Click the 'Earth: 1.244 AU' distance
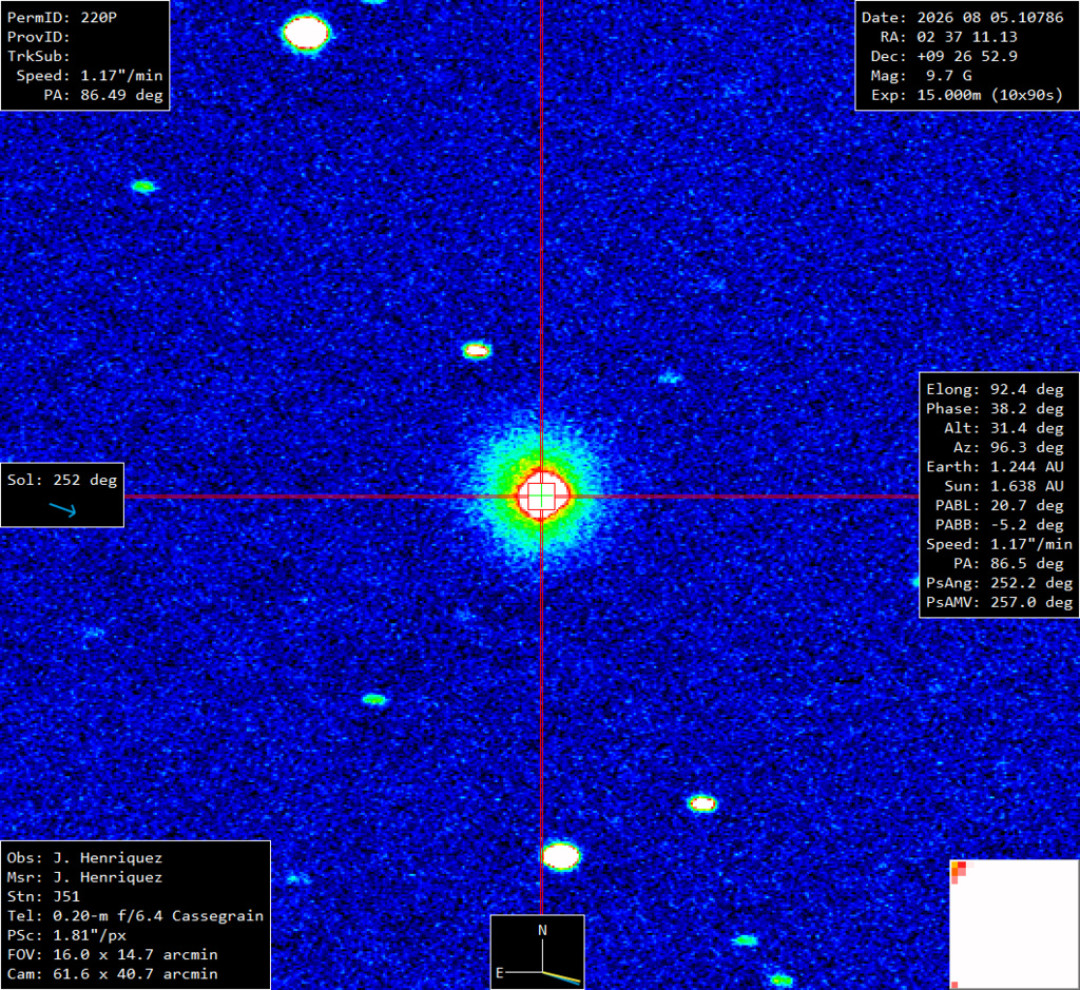Viewport: 1080px width, 990px height. (995, 467)
